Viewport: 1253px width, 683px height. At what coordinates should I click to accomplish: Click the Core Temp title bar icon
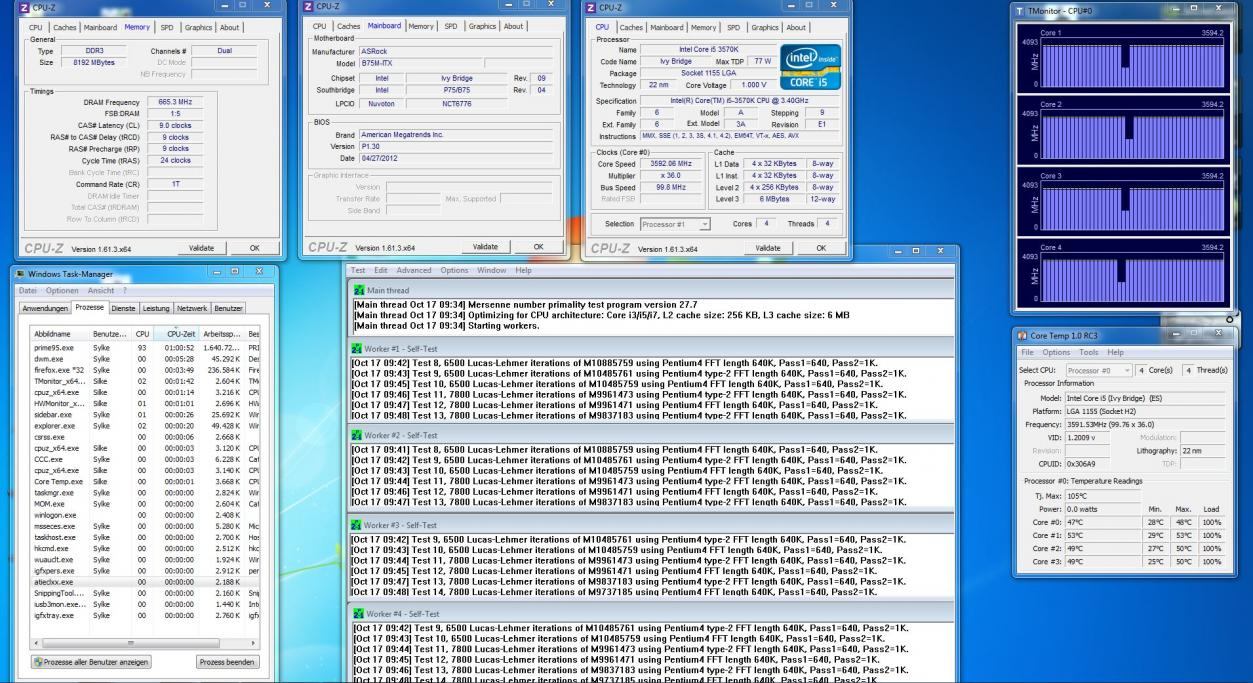pos(1022,334)
